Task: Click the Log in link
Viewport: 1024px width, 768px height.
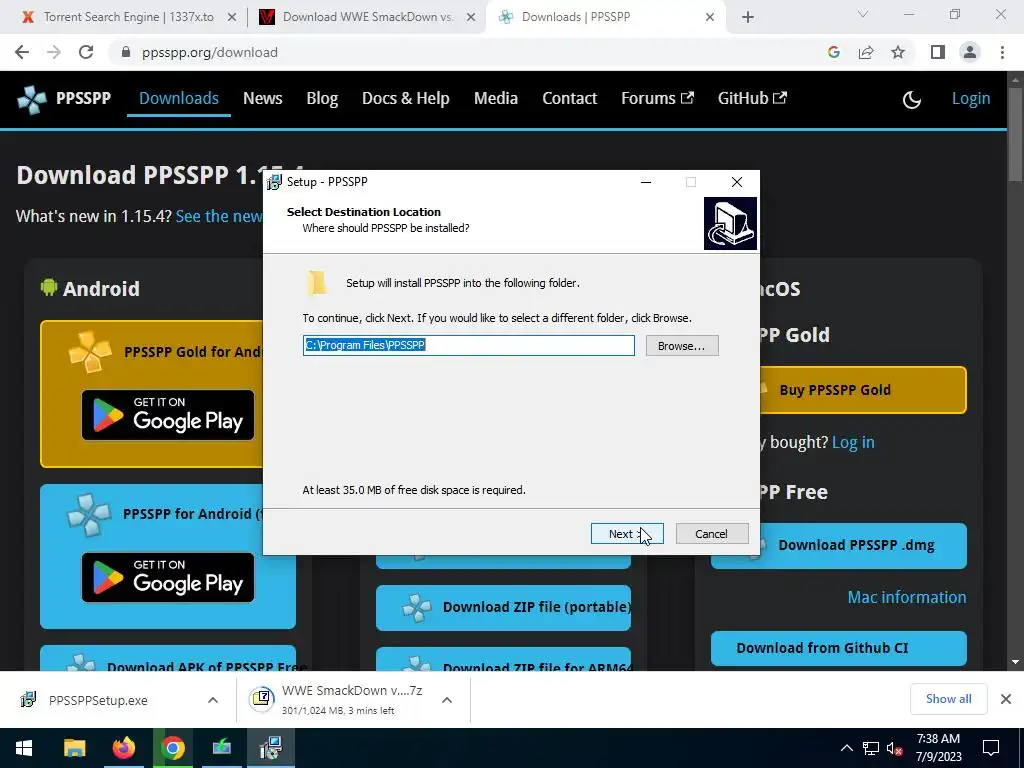Action: pos(853,442)
